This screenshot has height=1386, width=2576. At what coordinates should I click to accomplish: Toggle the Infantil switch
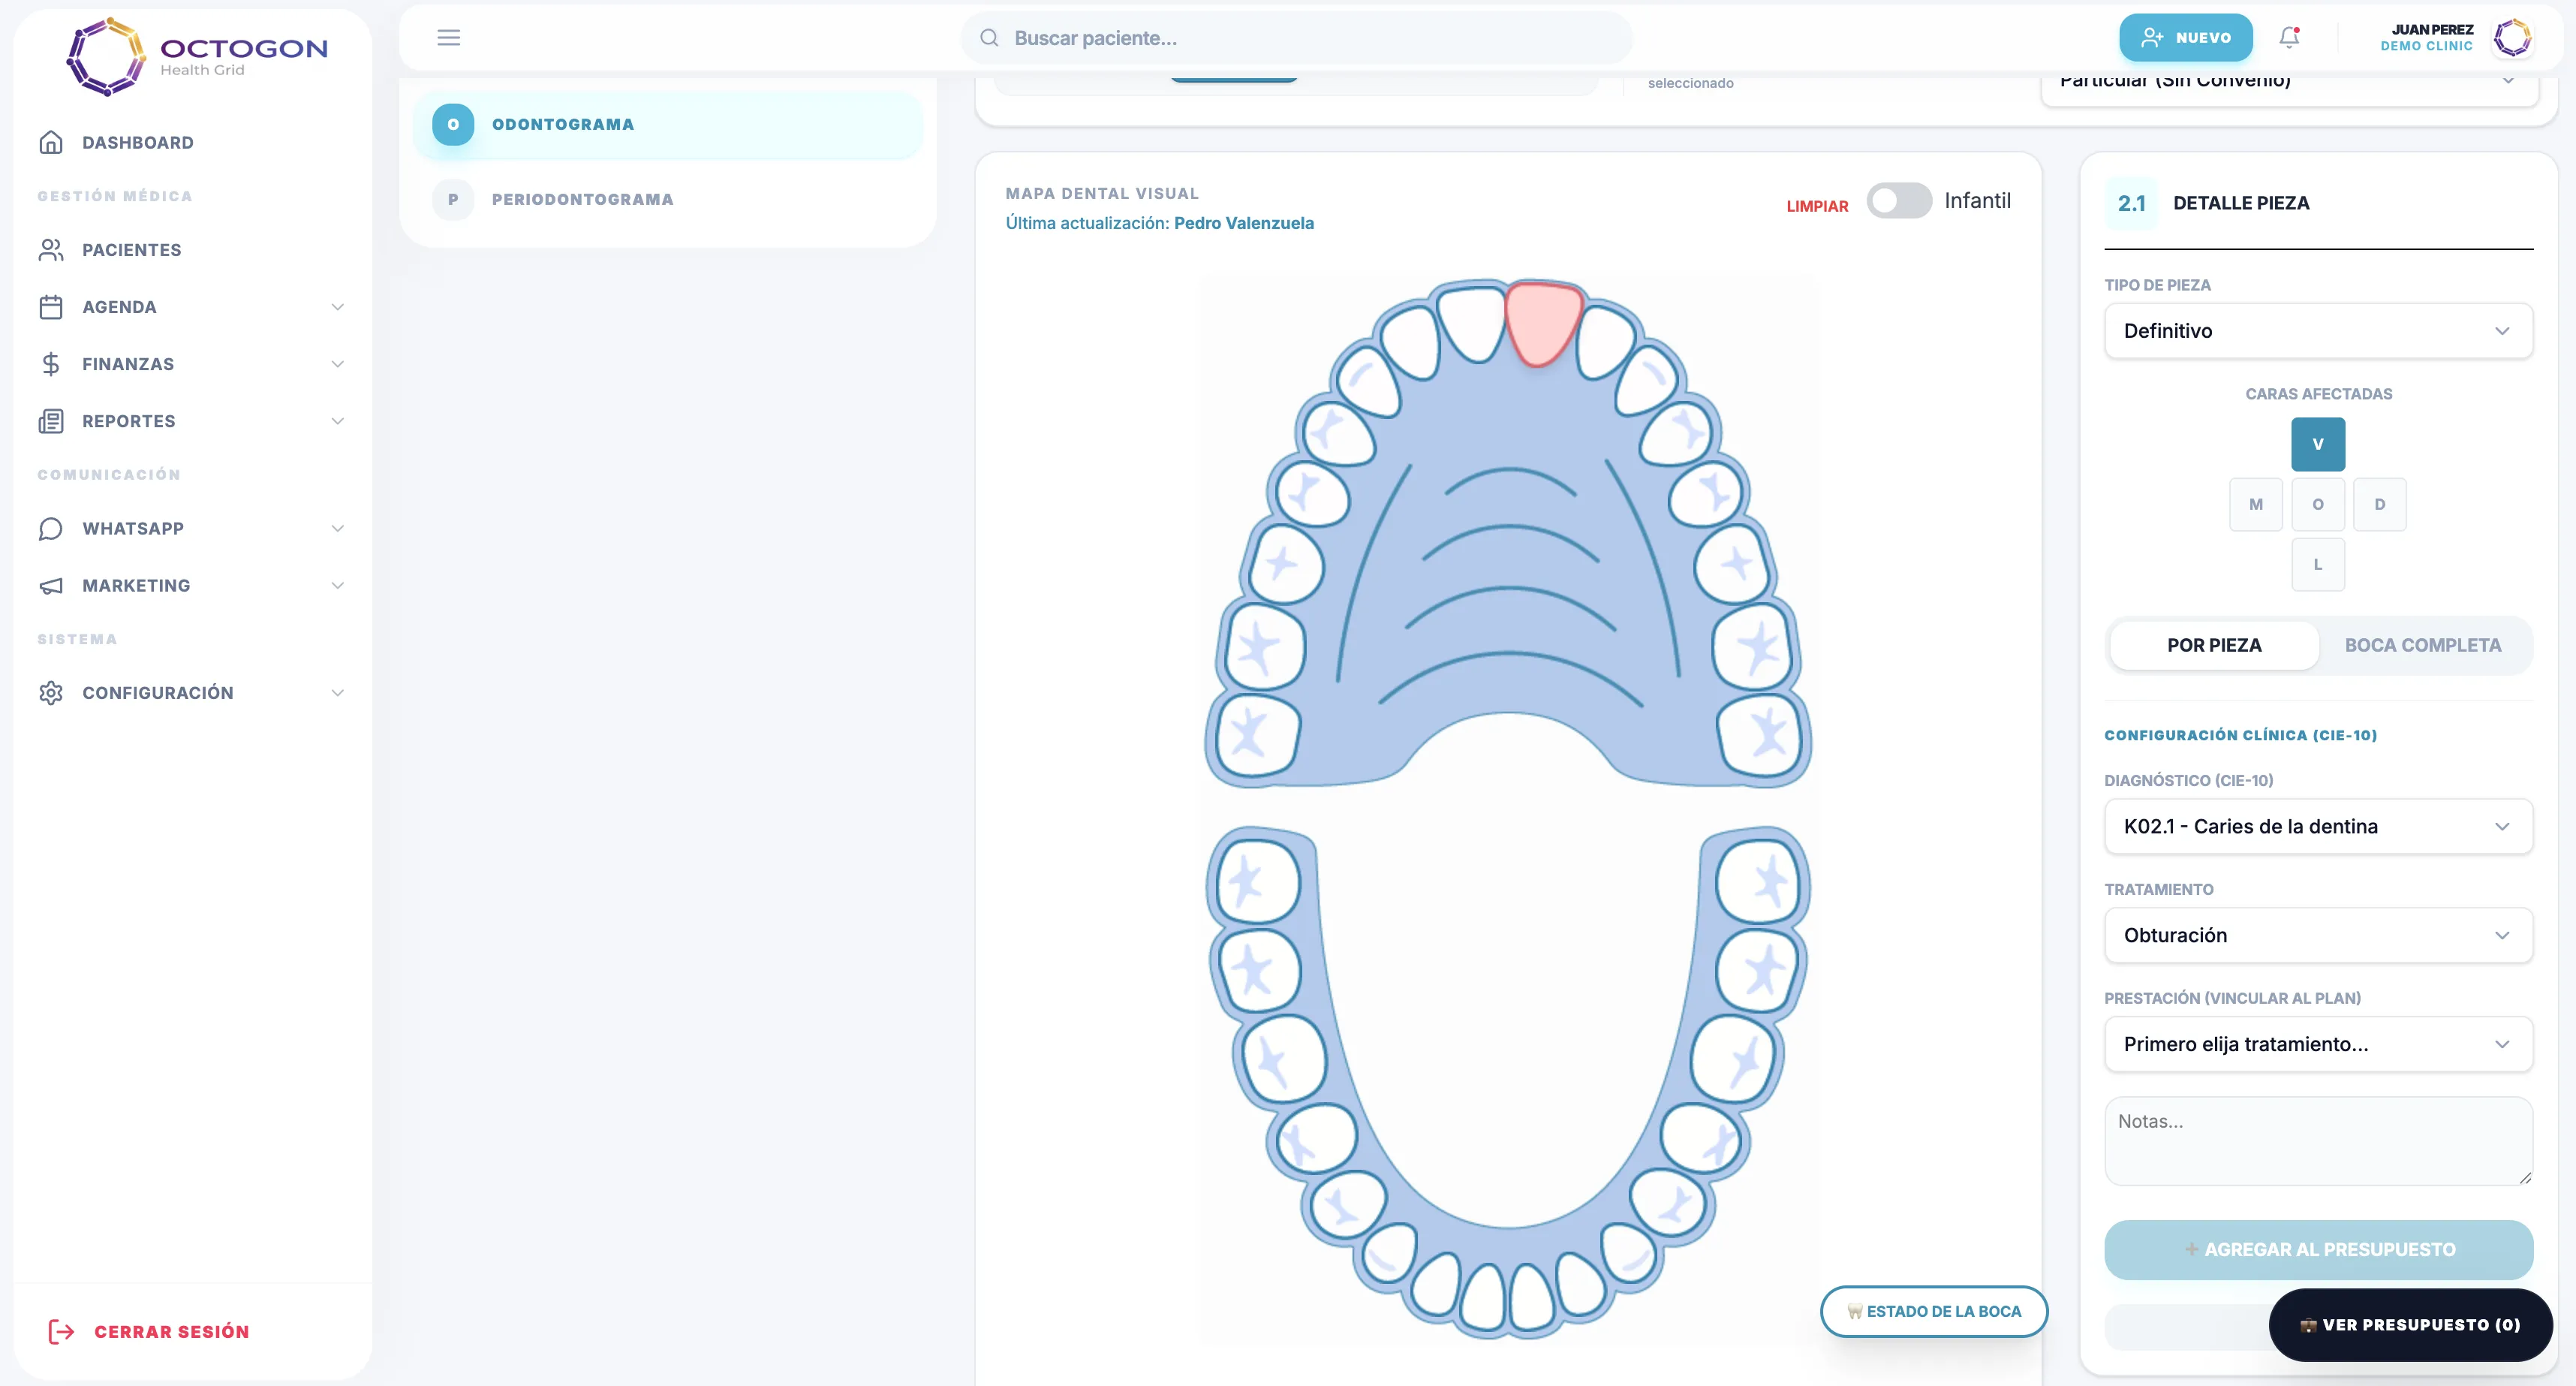pos(1899,200)
